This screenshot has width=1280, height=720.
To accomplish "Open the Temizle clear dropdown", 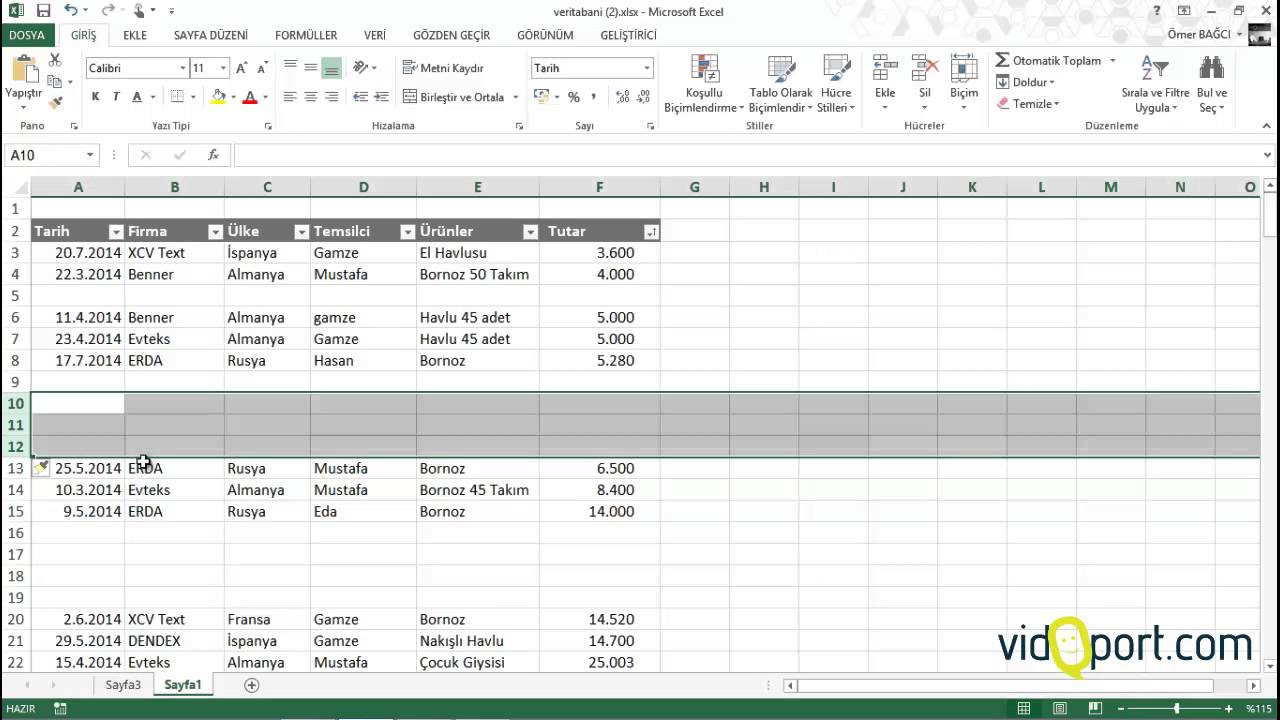I will point(1028,104).
